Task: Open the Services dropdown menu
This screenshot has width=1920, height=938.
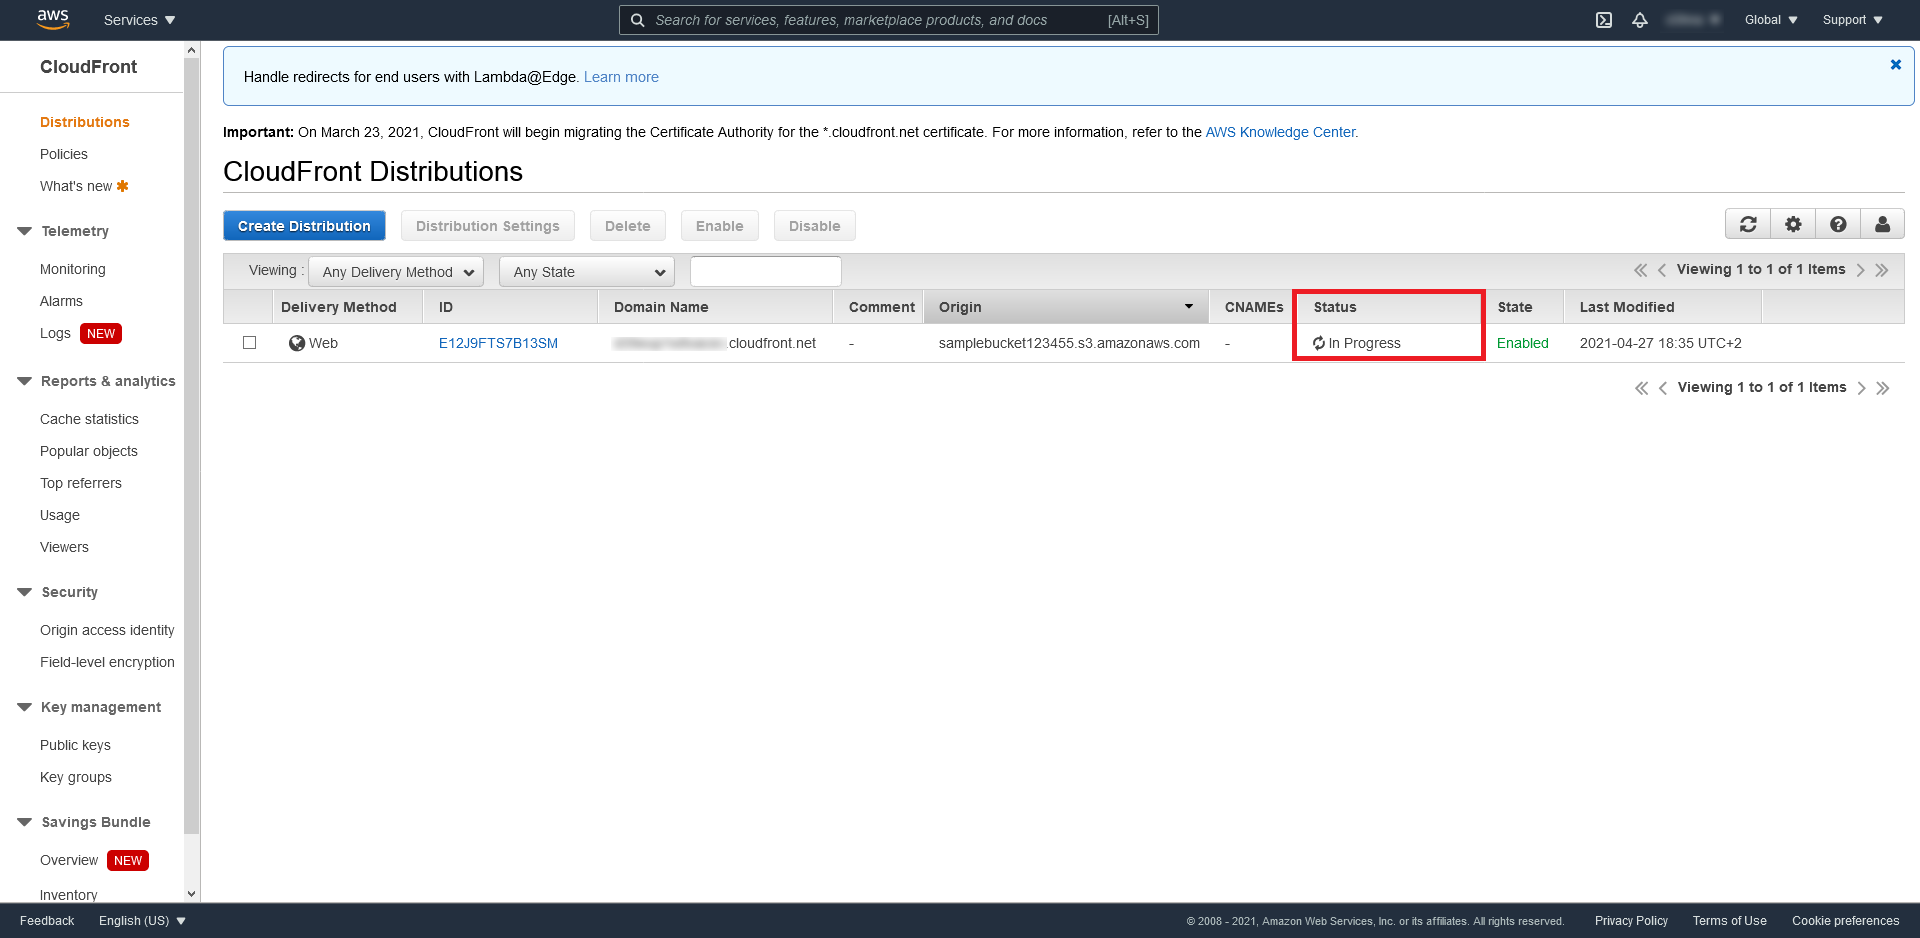Action: click(x=139, y=20)
